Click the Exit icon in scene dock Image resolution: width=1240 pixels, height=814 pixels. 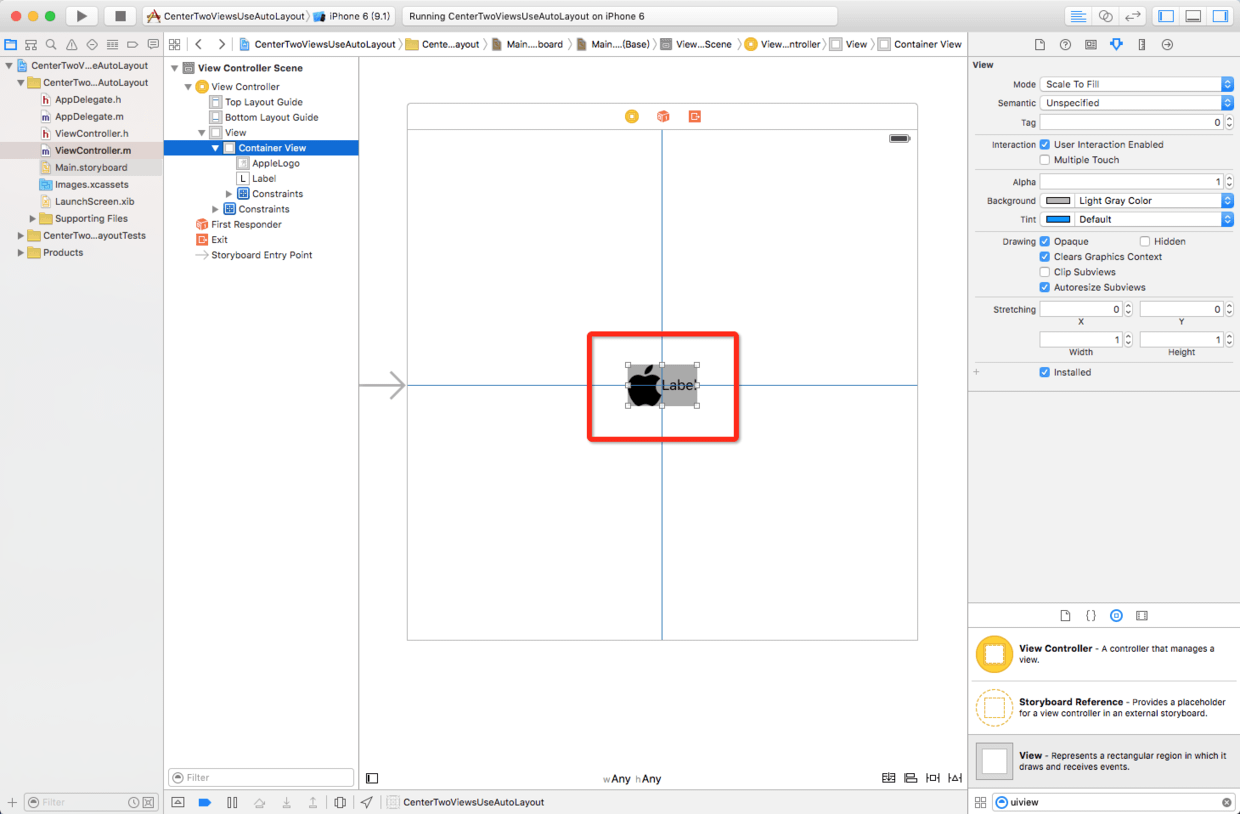(695, 117)
